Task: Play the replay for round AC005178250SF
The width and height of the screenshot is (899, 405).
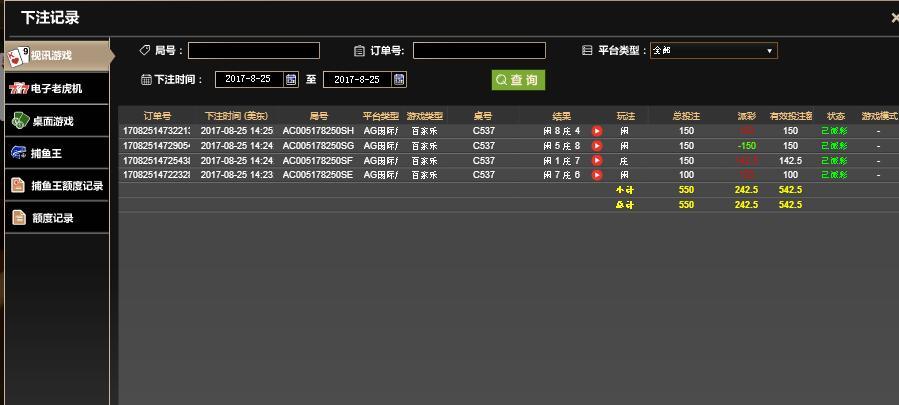Action: pyautogui.click(x=597, y=161)
